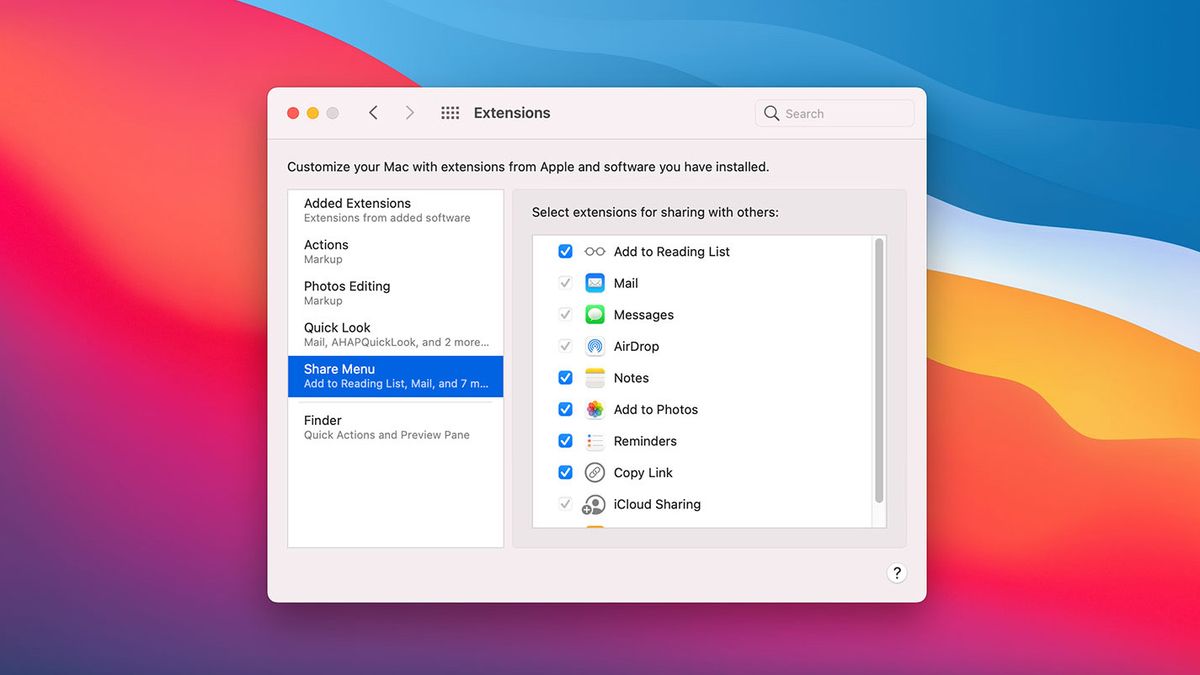Image resolution: width=1200 pixels, height=675 pixels.
Task: Click the Reminders icon
Action: 594,441
